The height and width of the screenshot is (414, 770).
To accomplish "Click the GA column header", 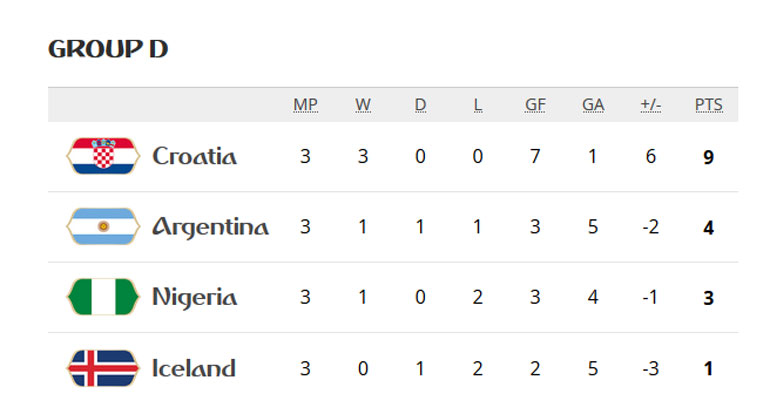I will click(593, 104).
